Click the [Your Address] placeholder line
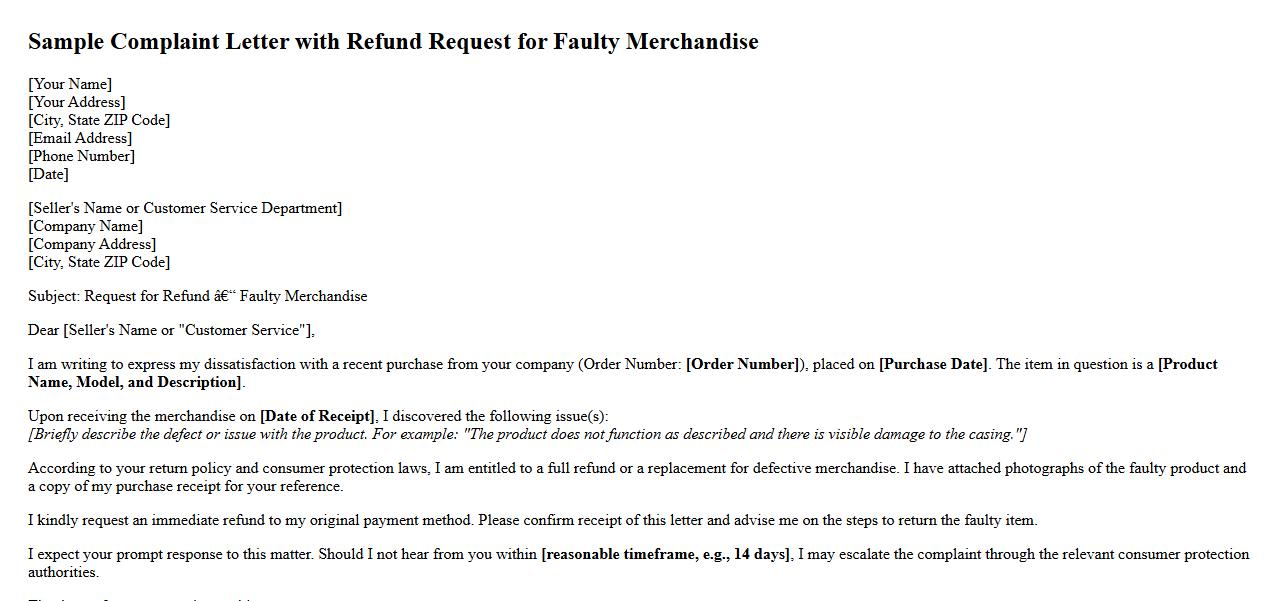 (x=77, y=102)
